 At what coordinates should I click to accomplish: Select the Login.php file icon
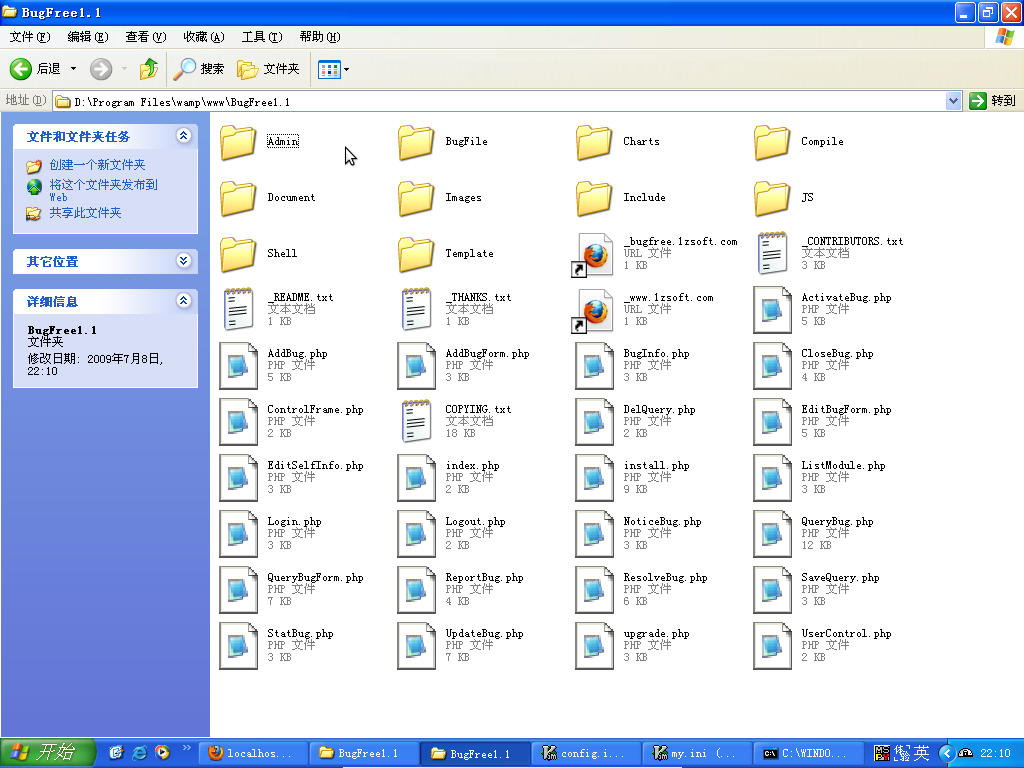click(238, 534)
